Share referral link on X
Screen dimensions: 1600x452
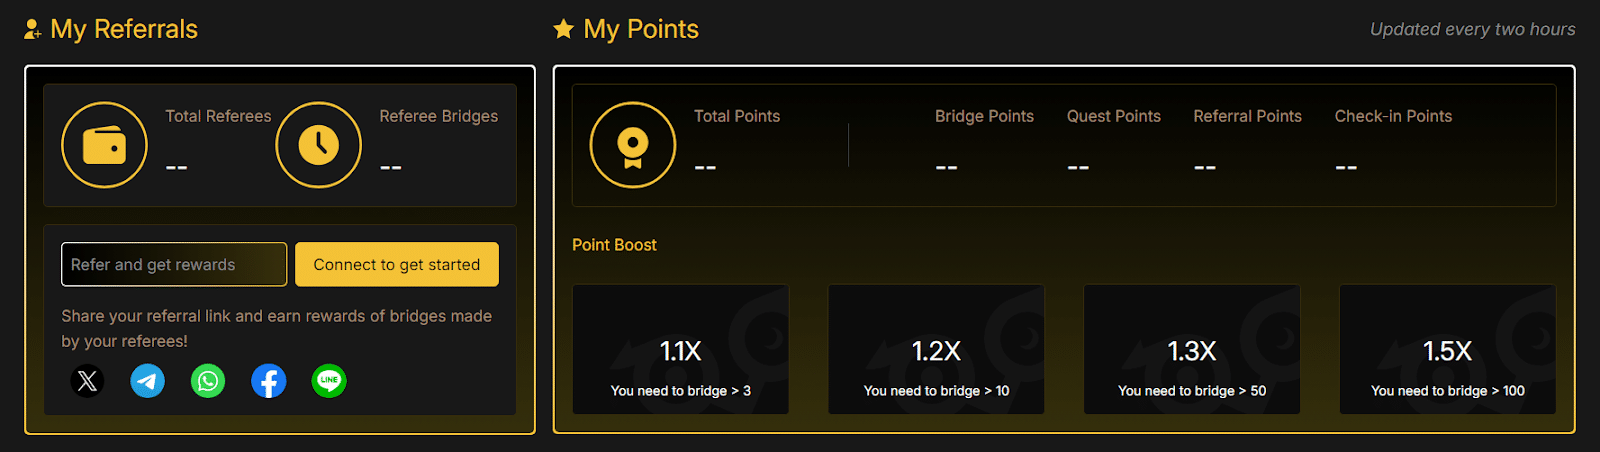[88, 381]
